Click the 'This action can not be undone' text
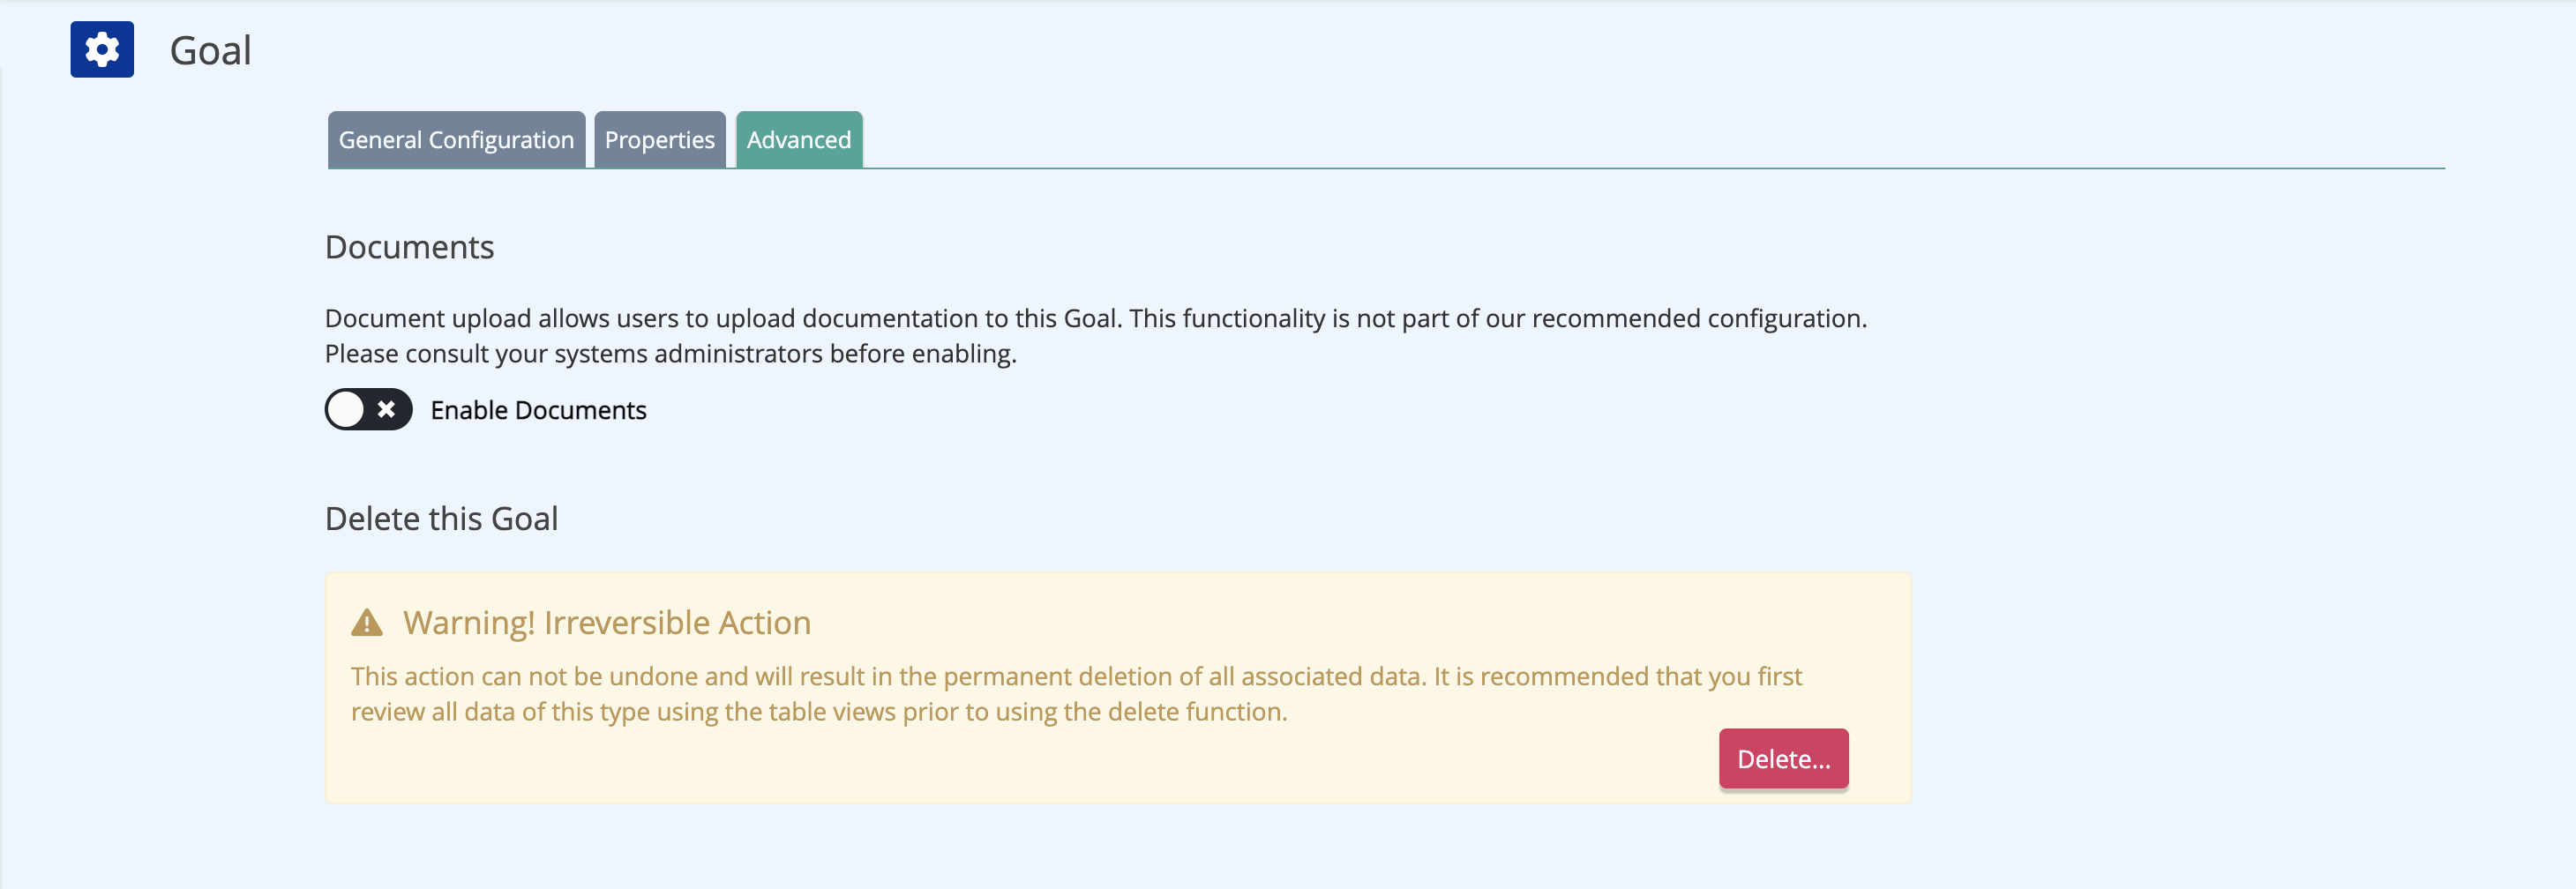This screenshot has width=2576, height=889. point(1076,676)
